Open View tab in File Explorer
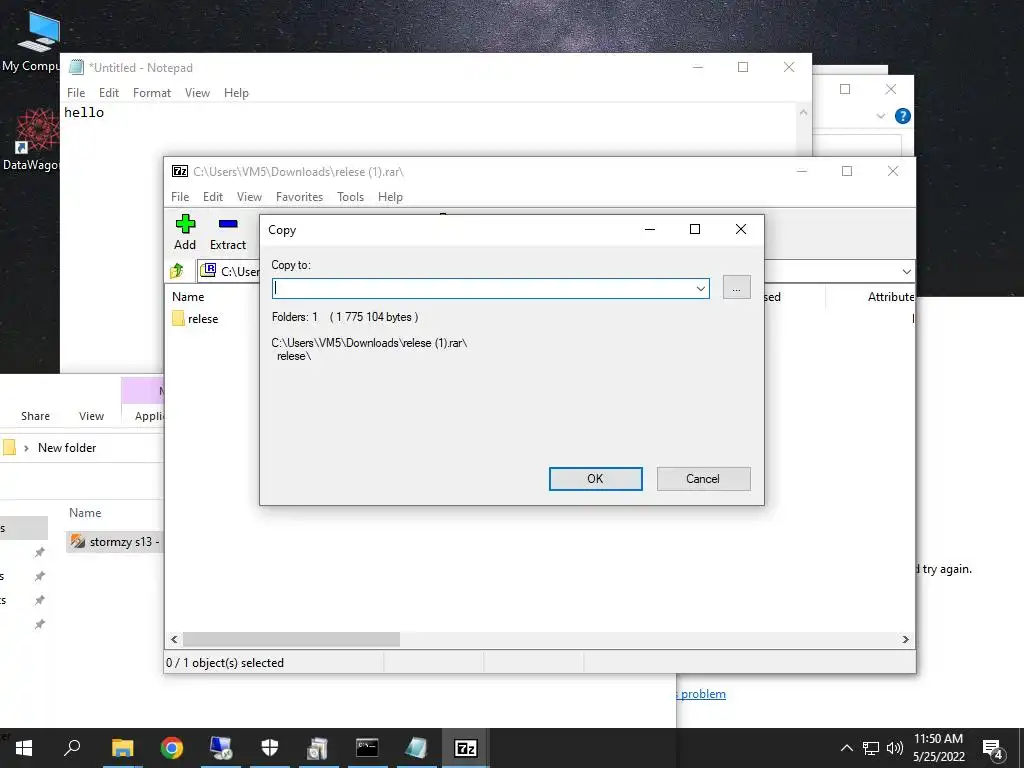The image size is (1024, 768). click(91, 416)
